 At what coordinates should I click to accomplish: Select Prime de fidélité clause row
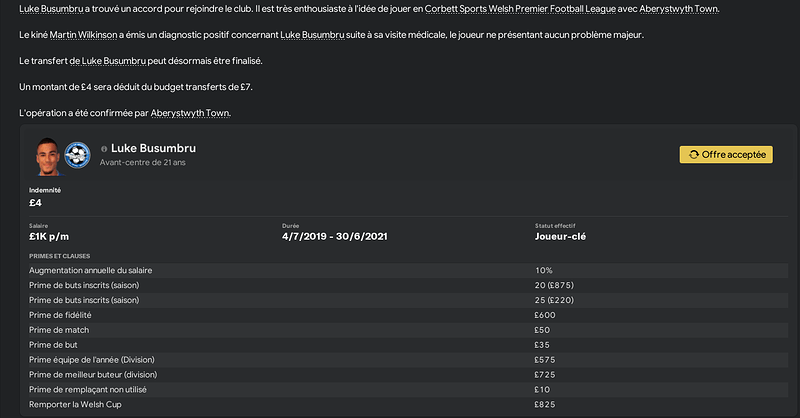[408, 315]
